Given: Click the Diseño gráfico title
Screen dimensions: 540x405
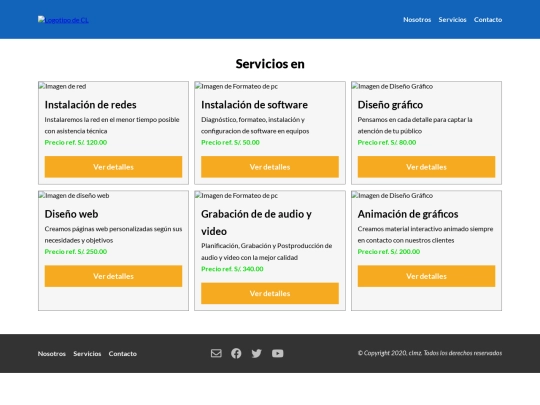Looking at the screenshot, I should [x=390, y=105].
